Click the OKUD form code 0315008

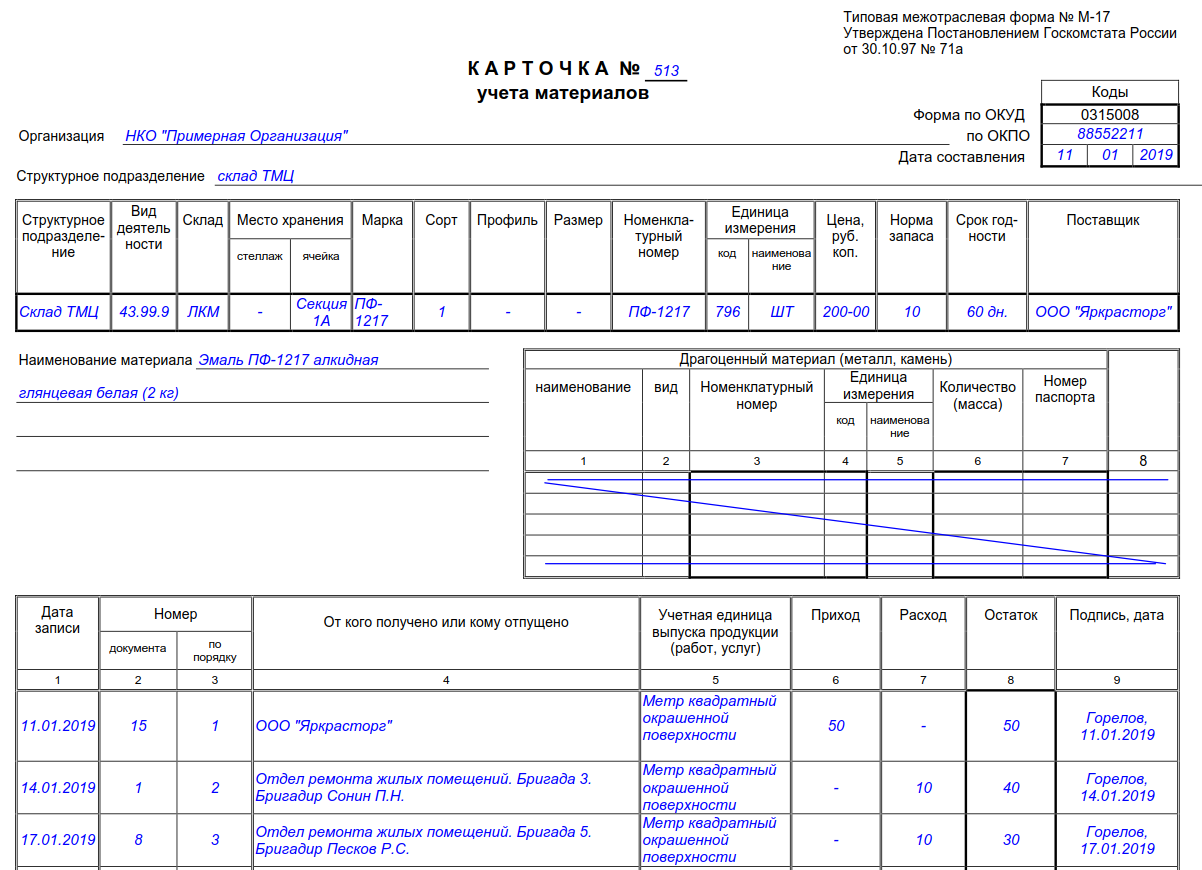click(1109, 115)
